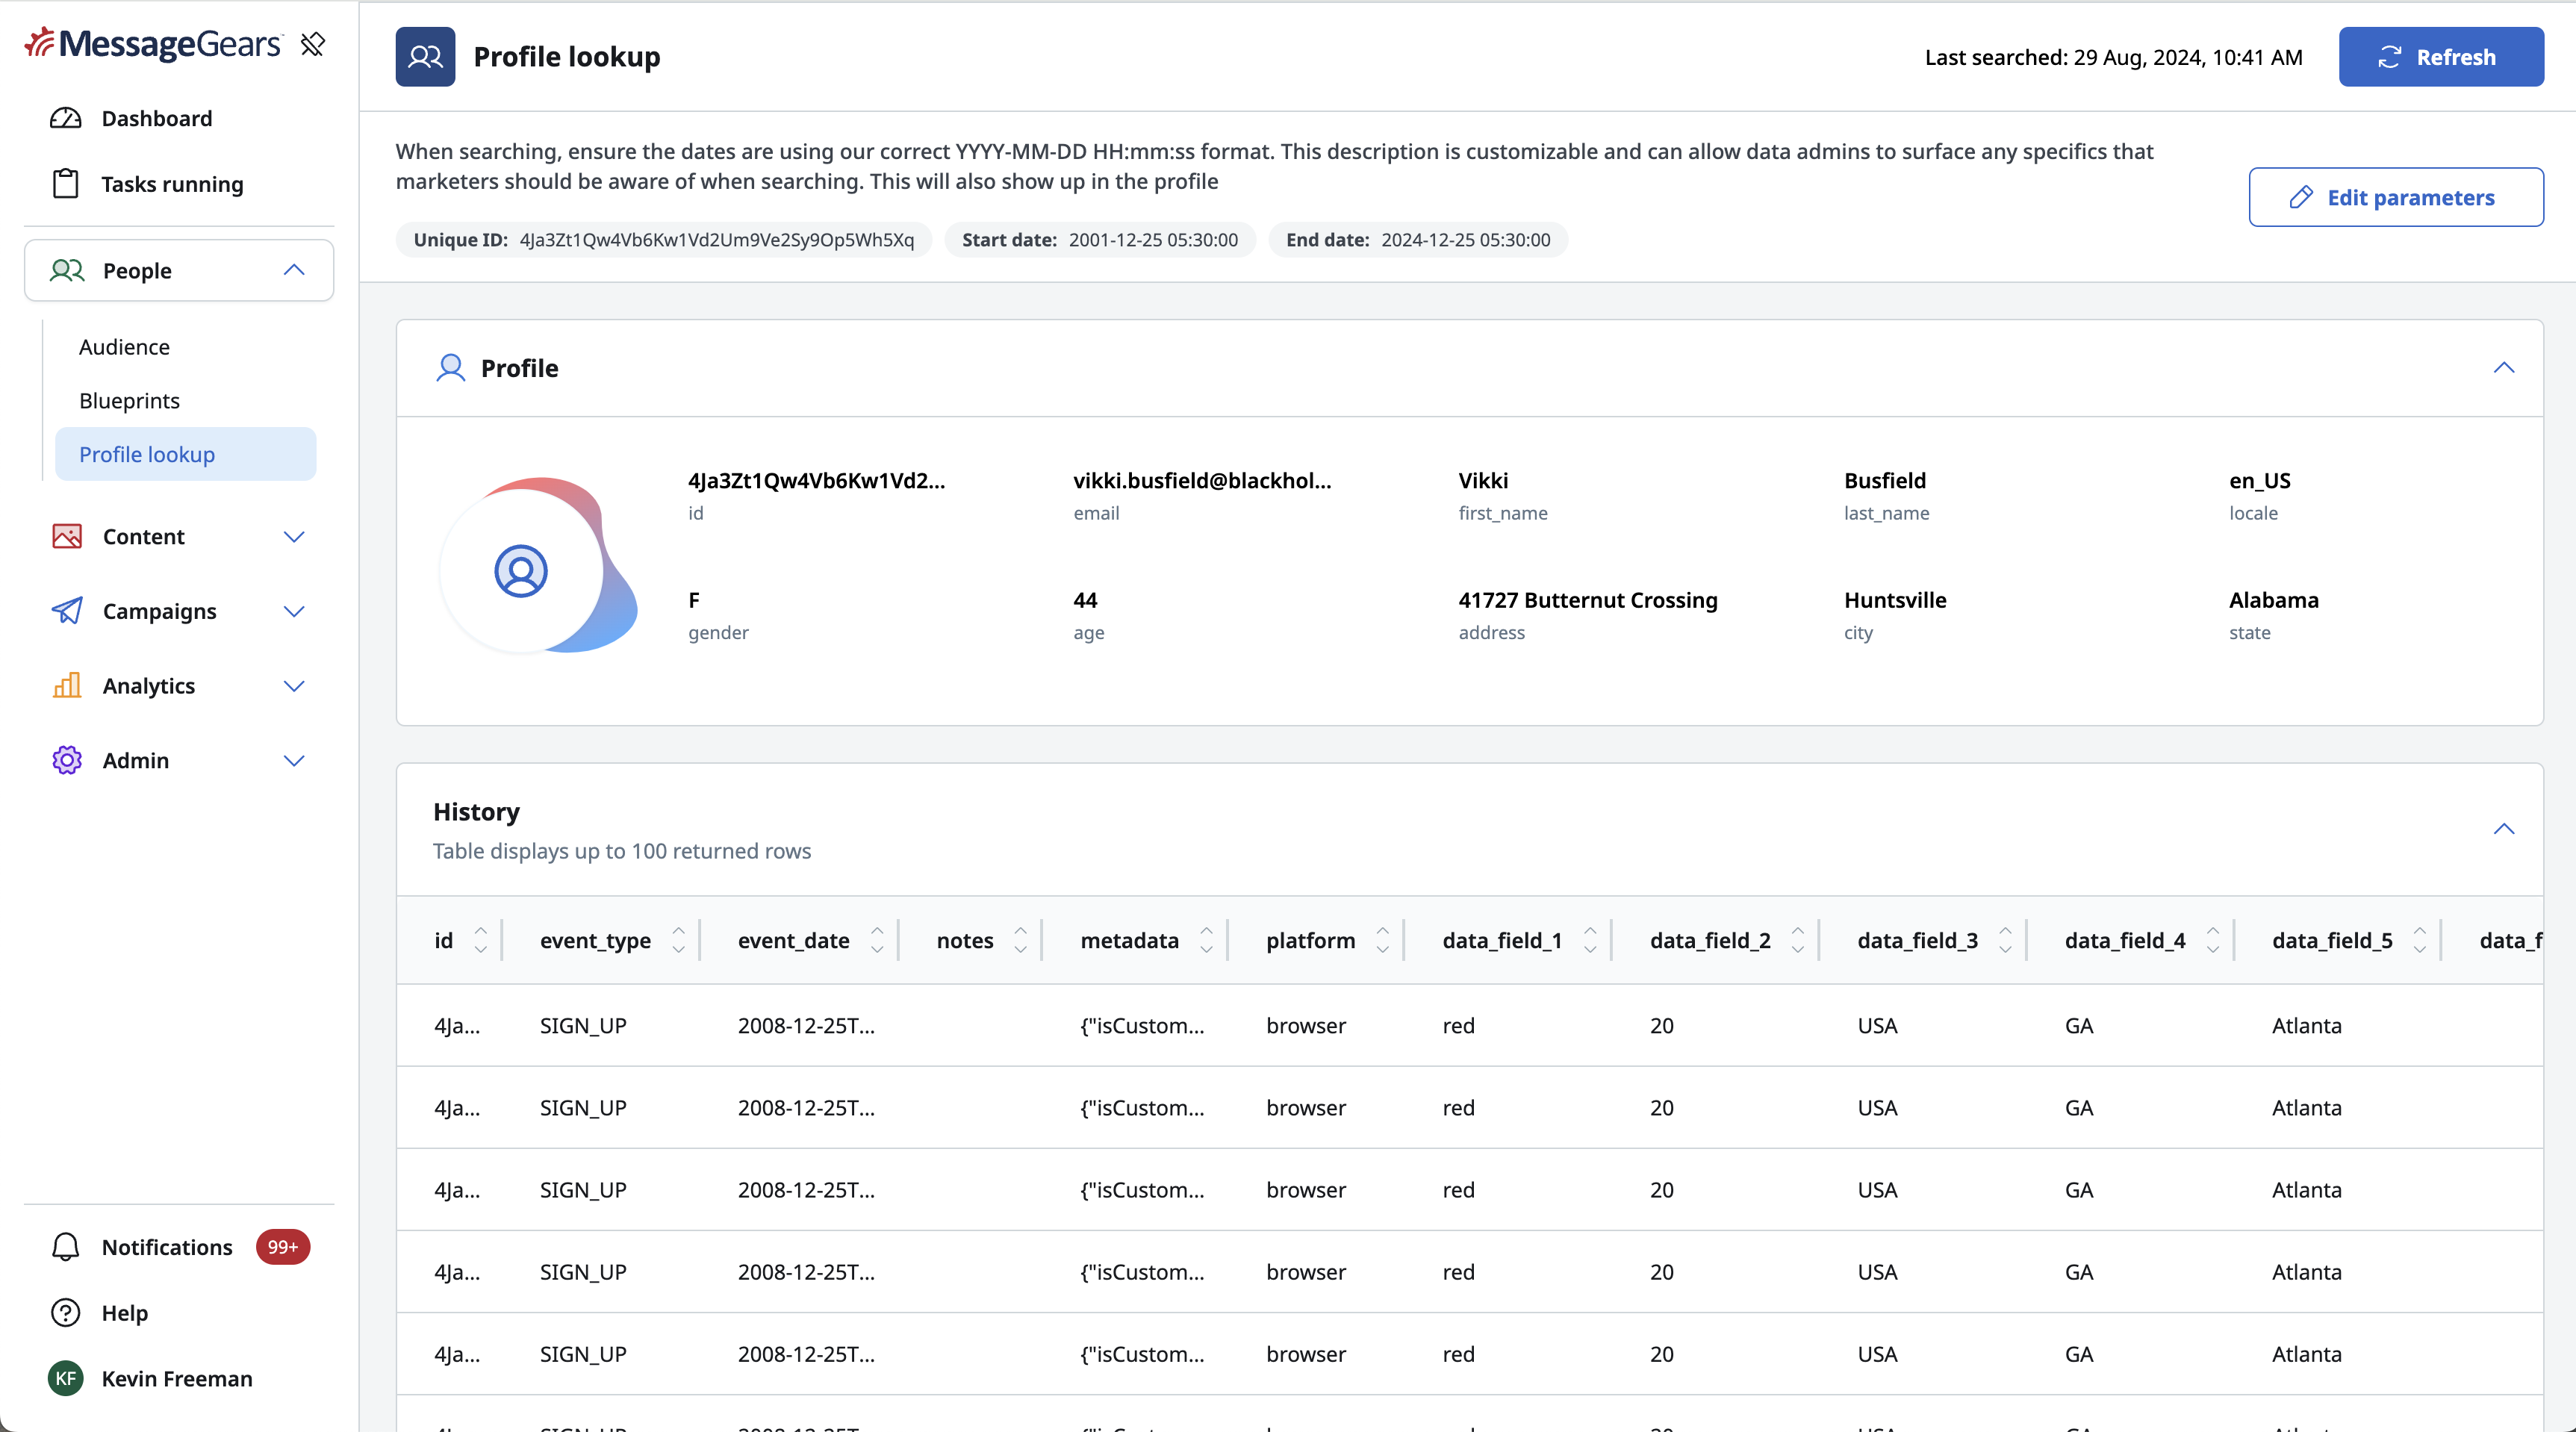Image resolution: width=2576 pixels, height=1432 pixels.
Task: Go to Audience under People
Action: 124,347
